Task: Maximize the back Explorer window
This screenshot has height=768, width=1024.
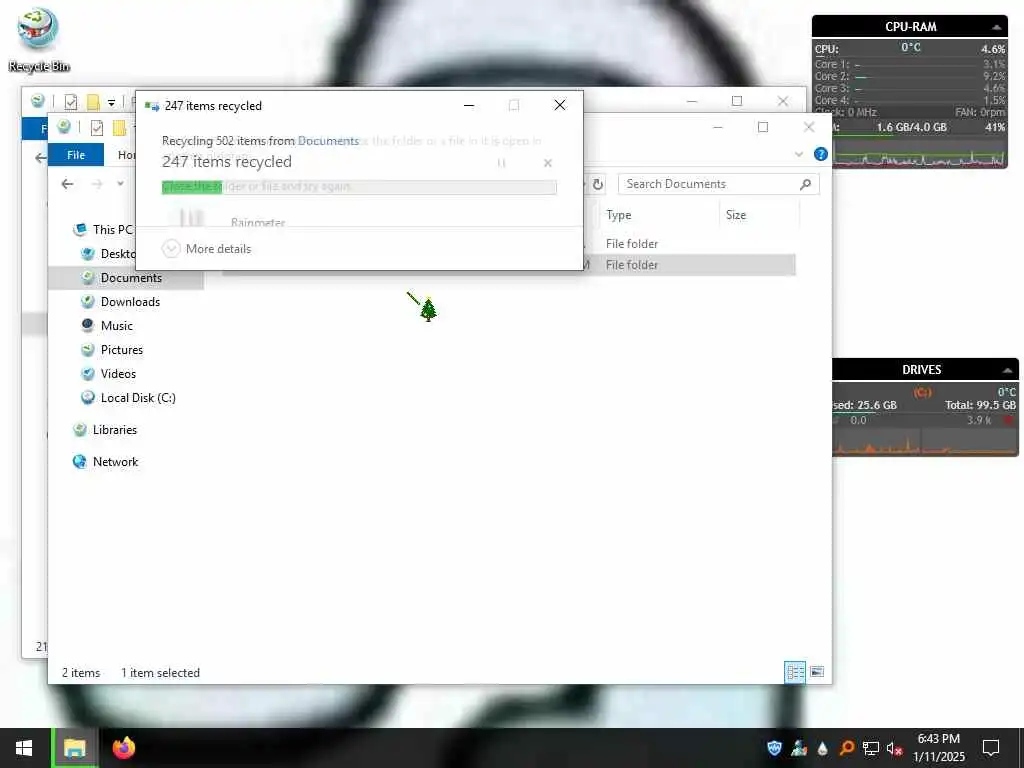Action: click(737, 101)
